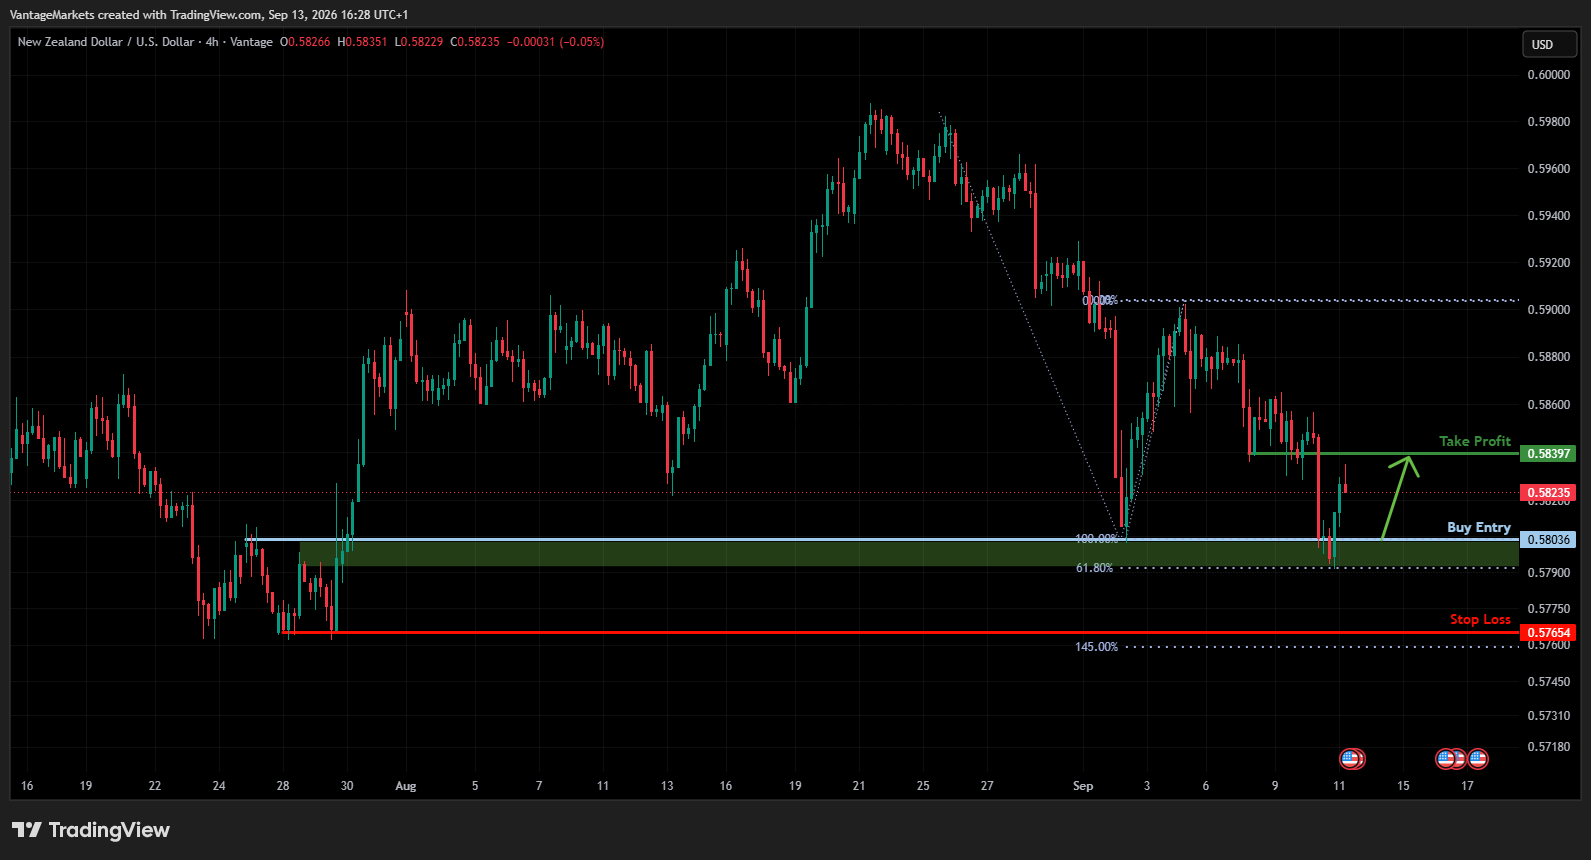Click the 22 date label on time axis
This screenshot has height=860, width=1591.
click(x=154, y=786)
